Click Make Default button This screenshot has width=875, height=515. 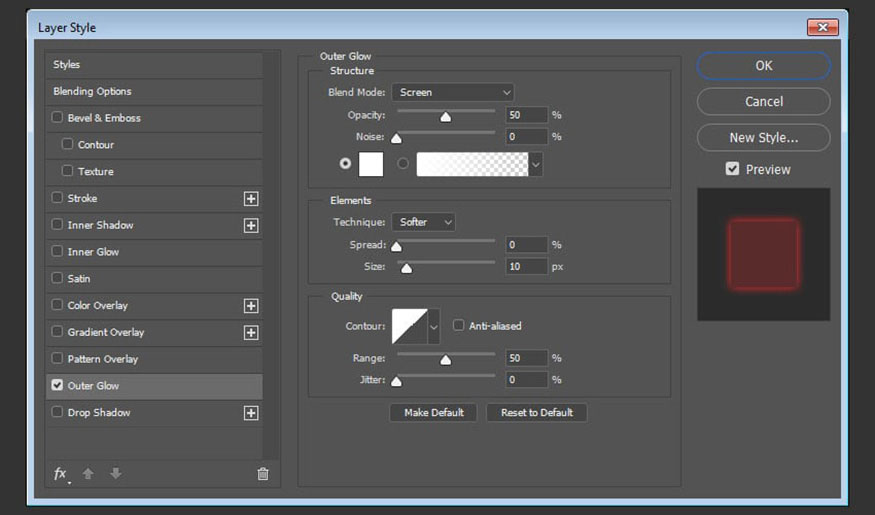click(434, 413)
